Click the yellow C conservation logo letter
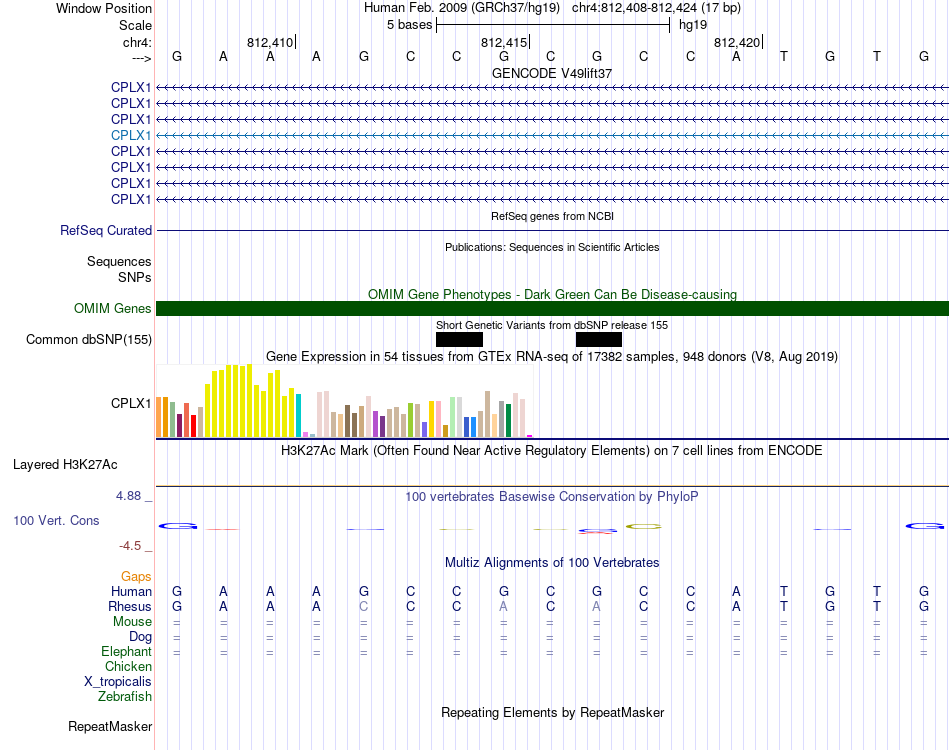 click(643, 526)
